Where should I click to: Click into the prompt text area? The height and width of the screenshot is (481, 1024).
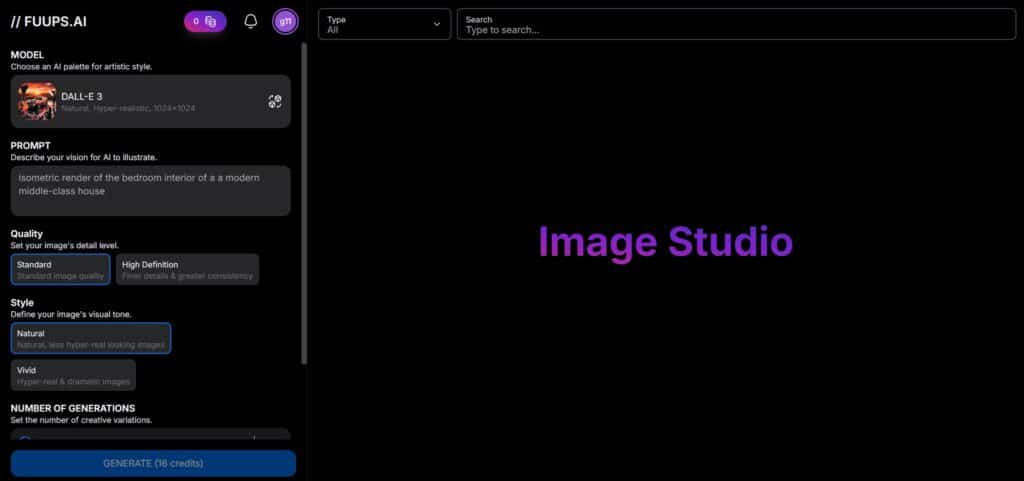pyautogui.click(x=151, y=191)
